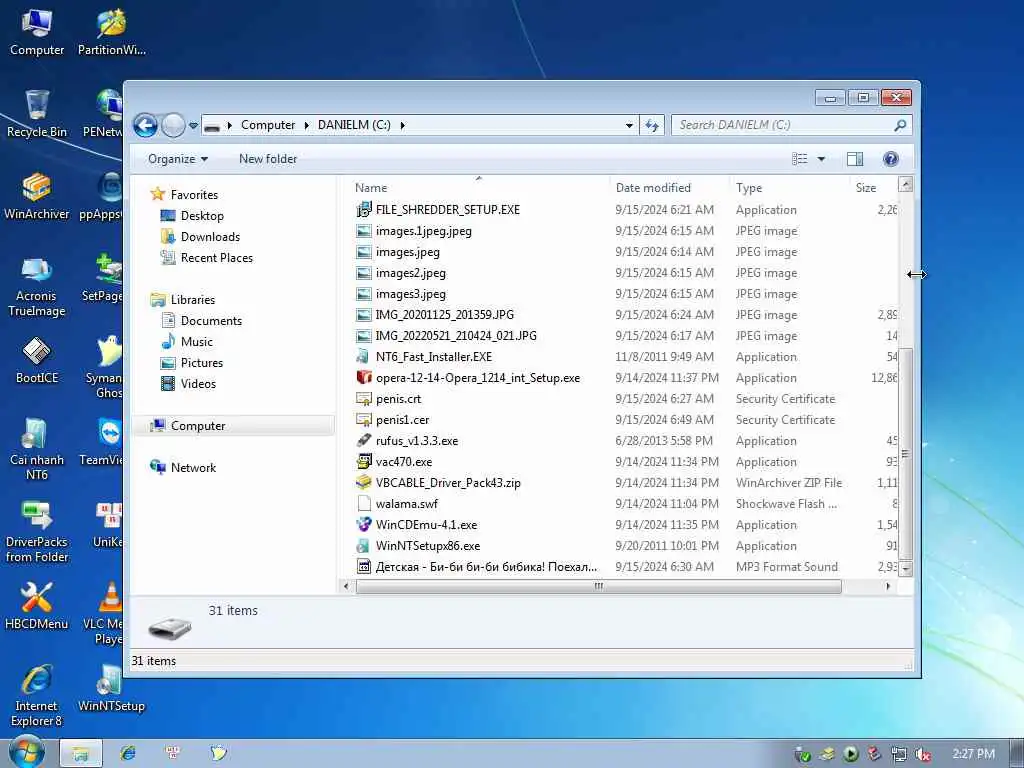Click the change view icon
The width and height of the screenshot is (1024, 768).
799,159
